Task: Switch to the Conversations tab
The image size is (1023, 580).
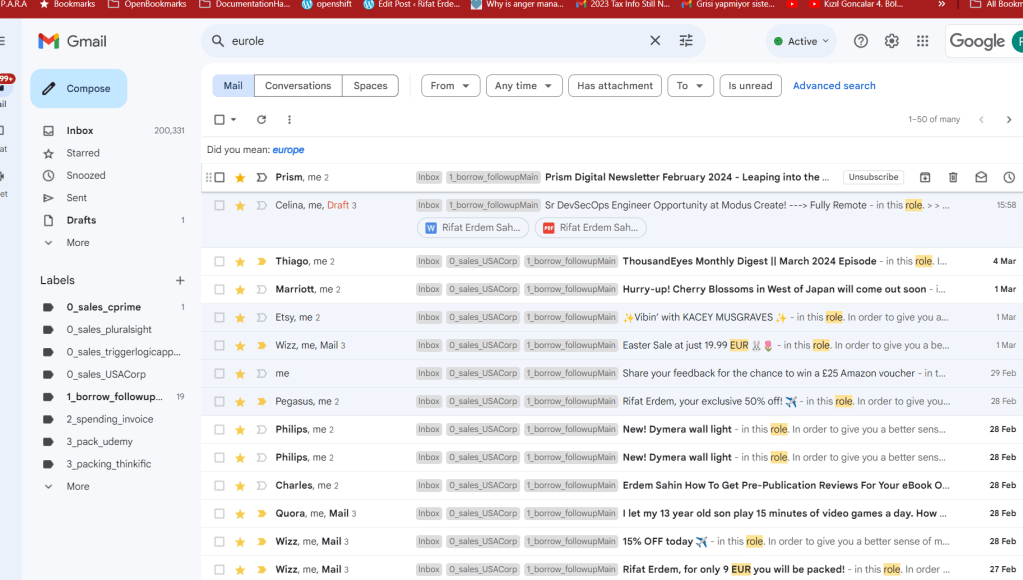Action: (x=298, y=85)
